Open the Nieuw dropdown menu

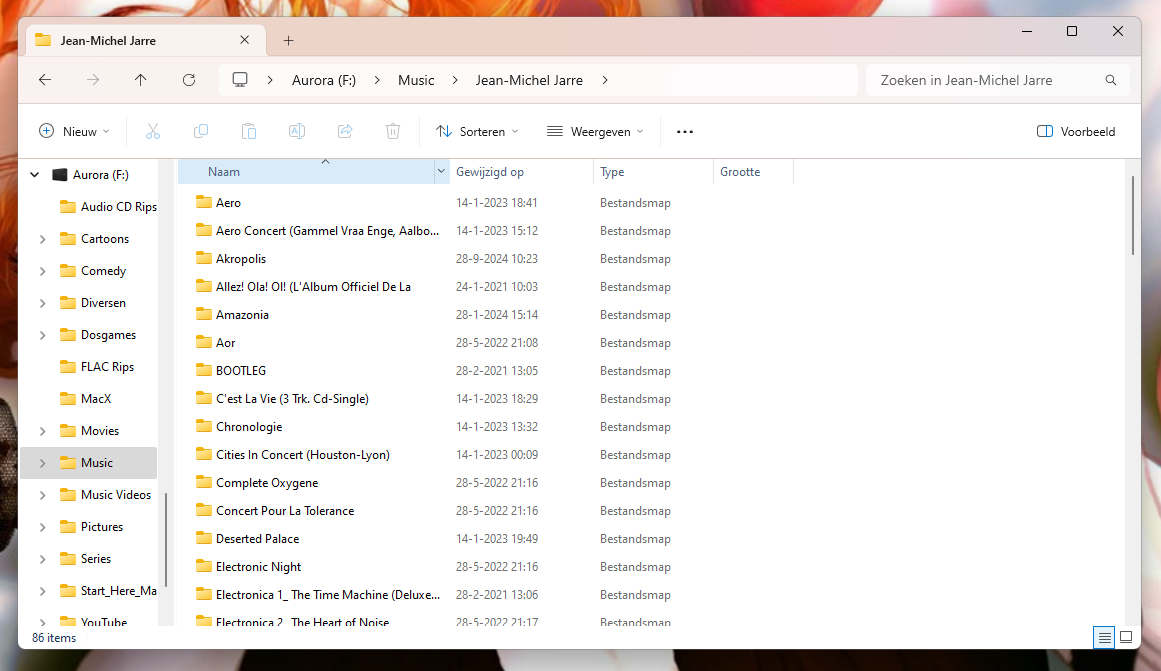(74, 131)
